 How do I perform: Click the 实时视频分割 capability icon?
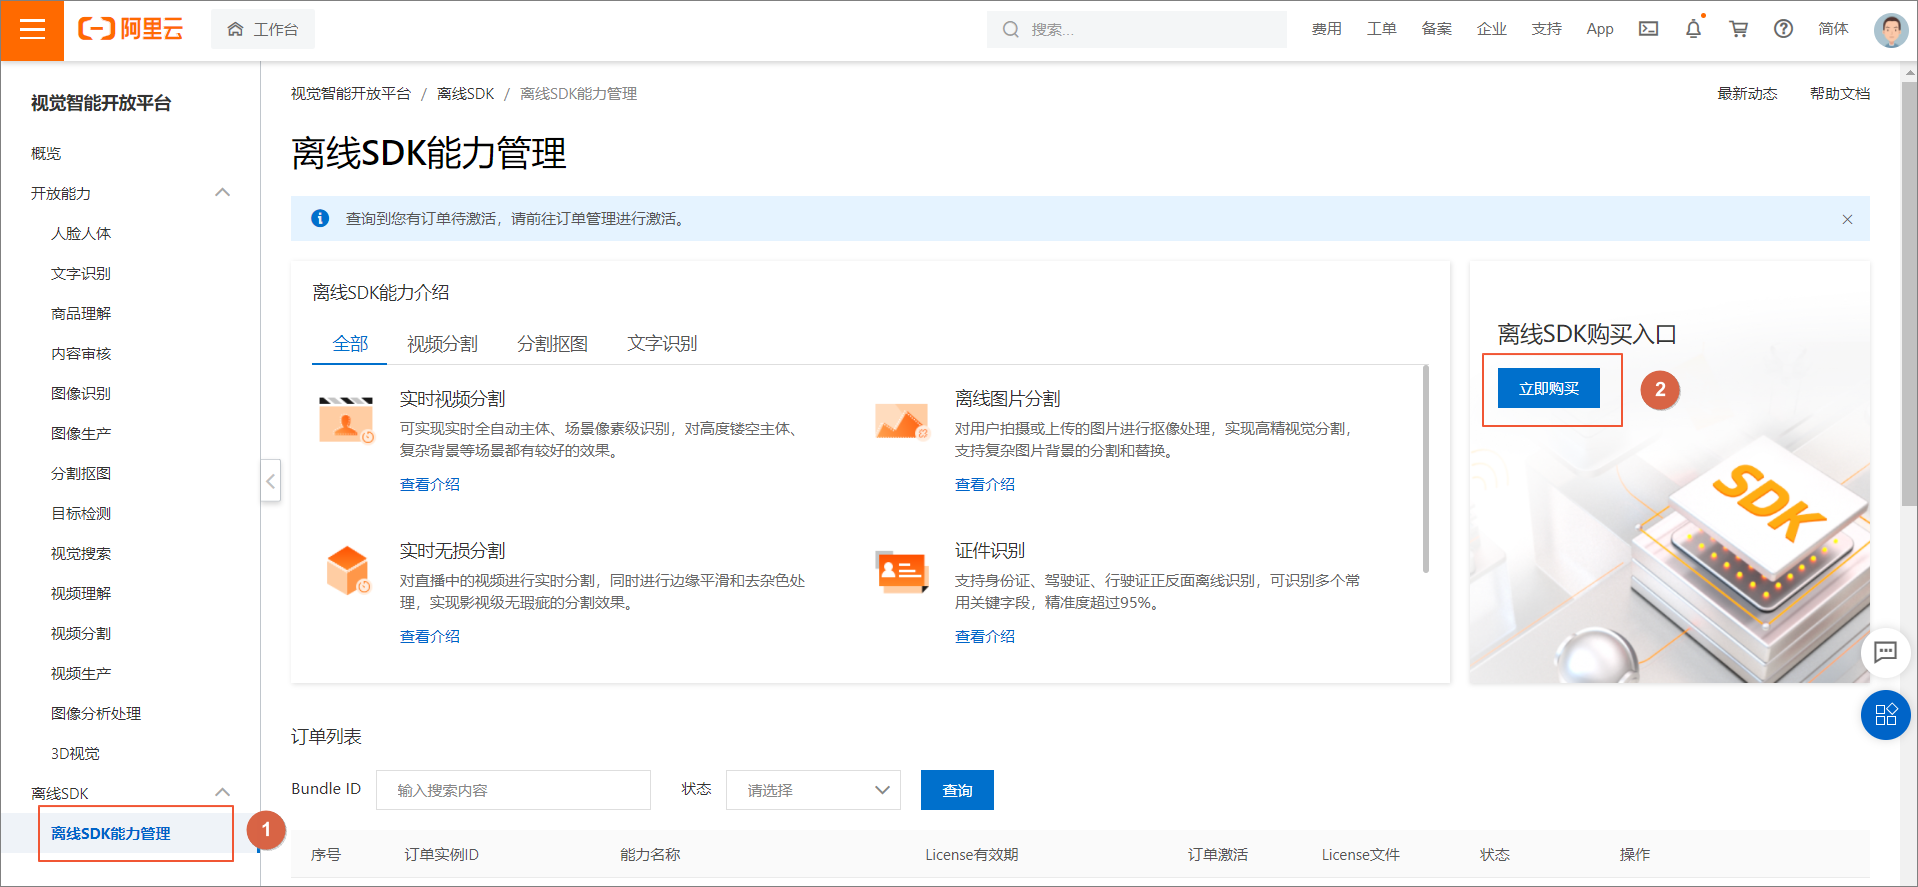point(346,419)
